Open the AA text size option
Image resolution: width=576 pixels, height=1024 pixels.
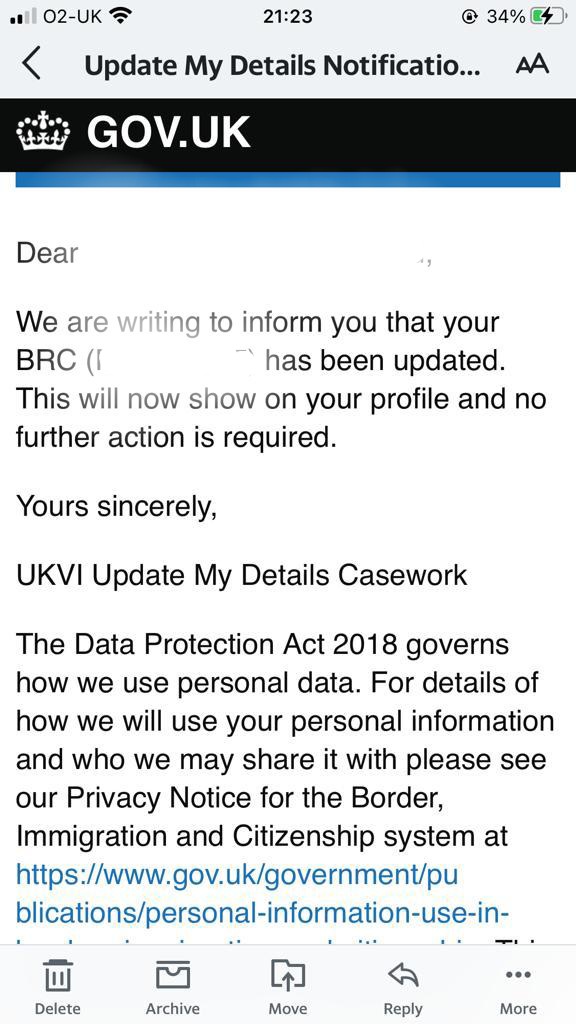point(532,65)
